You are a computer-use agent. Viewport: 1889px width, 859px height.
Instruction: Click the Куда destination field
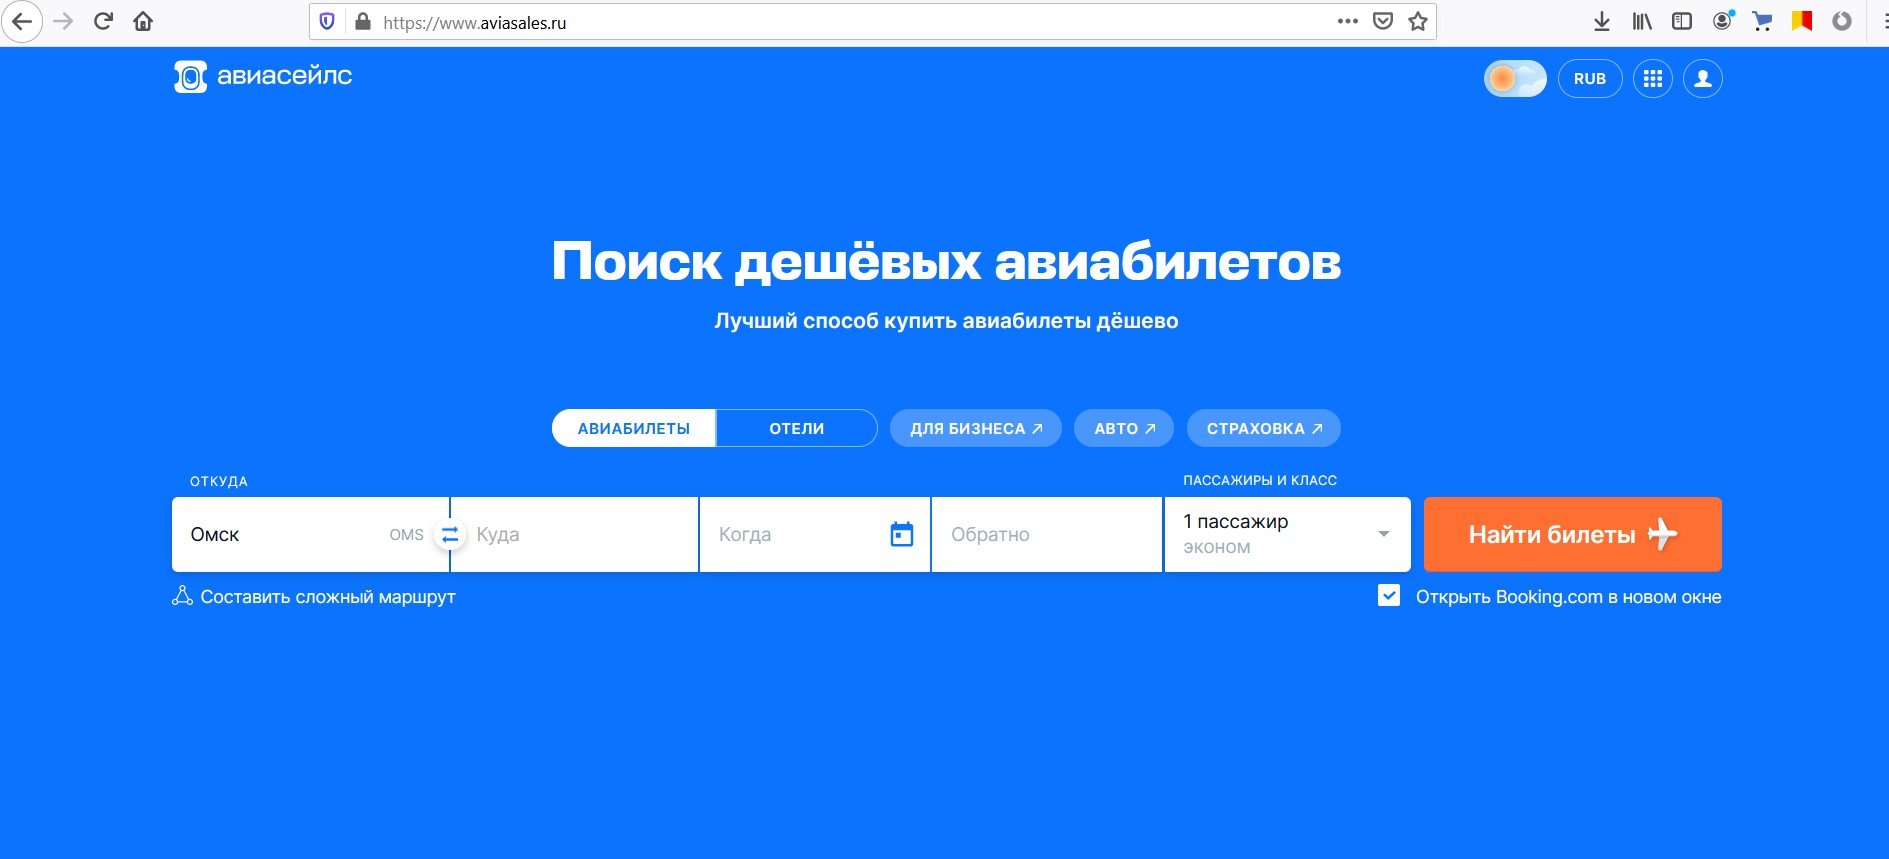[575, 534]
